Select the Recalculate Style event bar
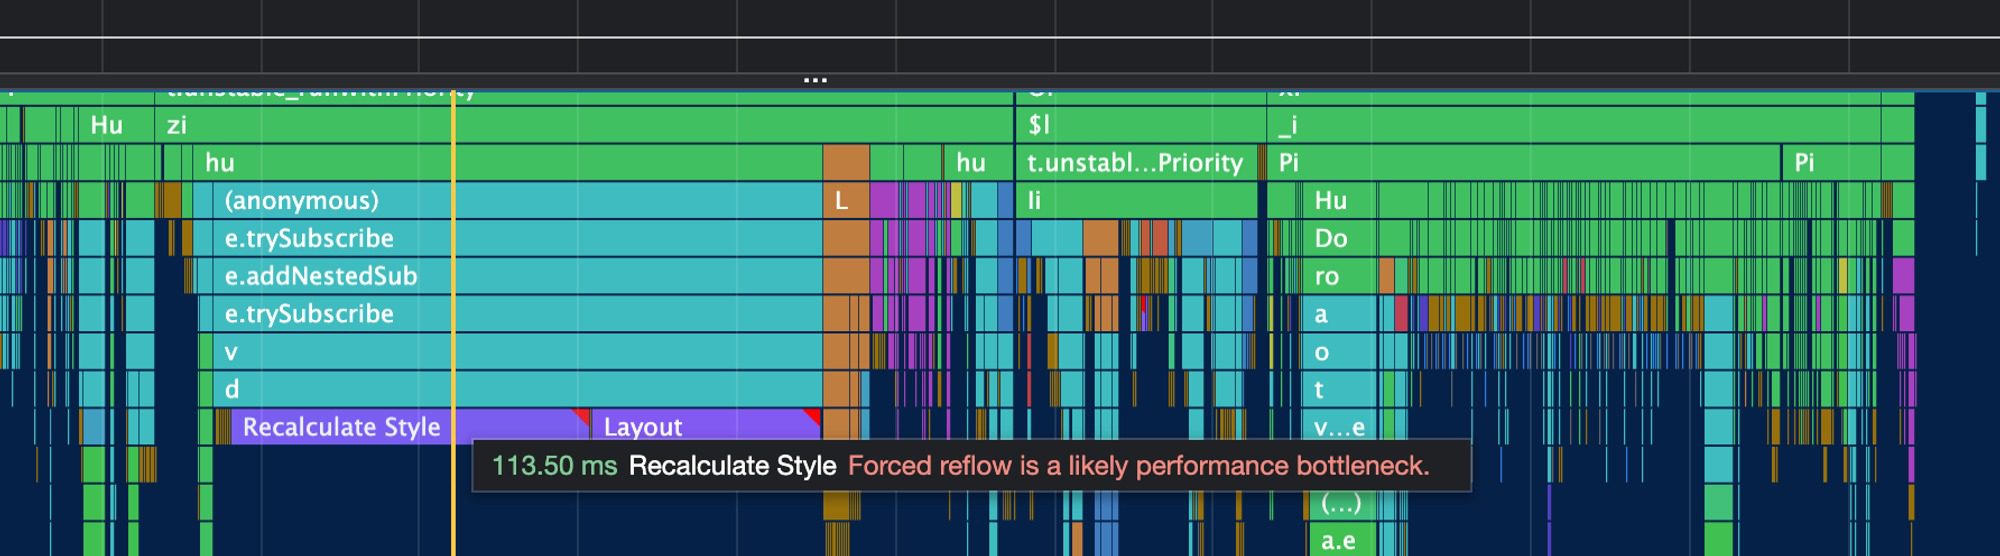This screenshot has height=556, width=2000. point(410,427)
